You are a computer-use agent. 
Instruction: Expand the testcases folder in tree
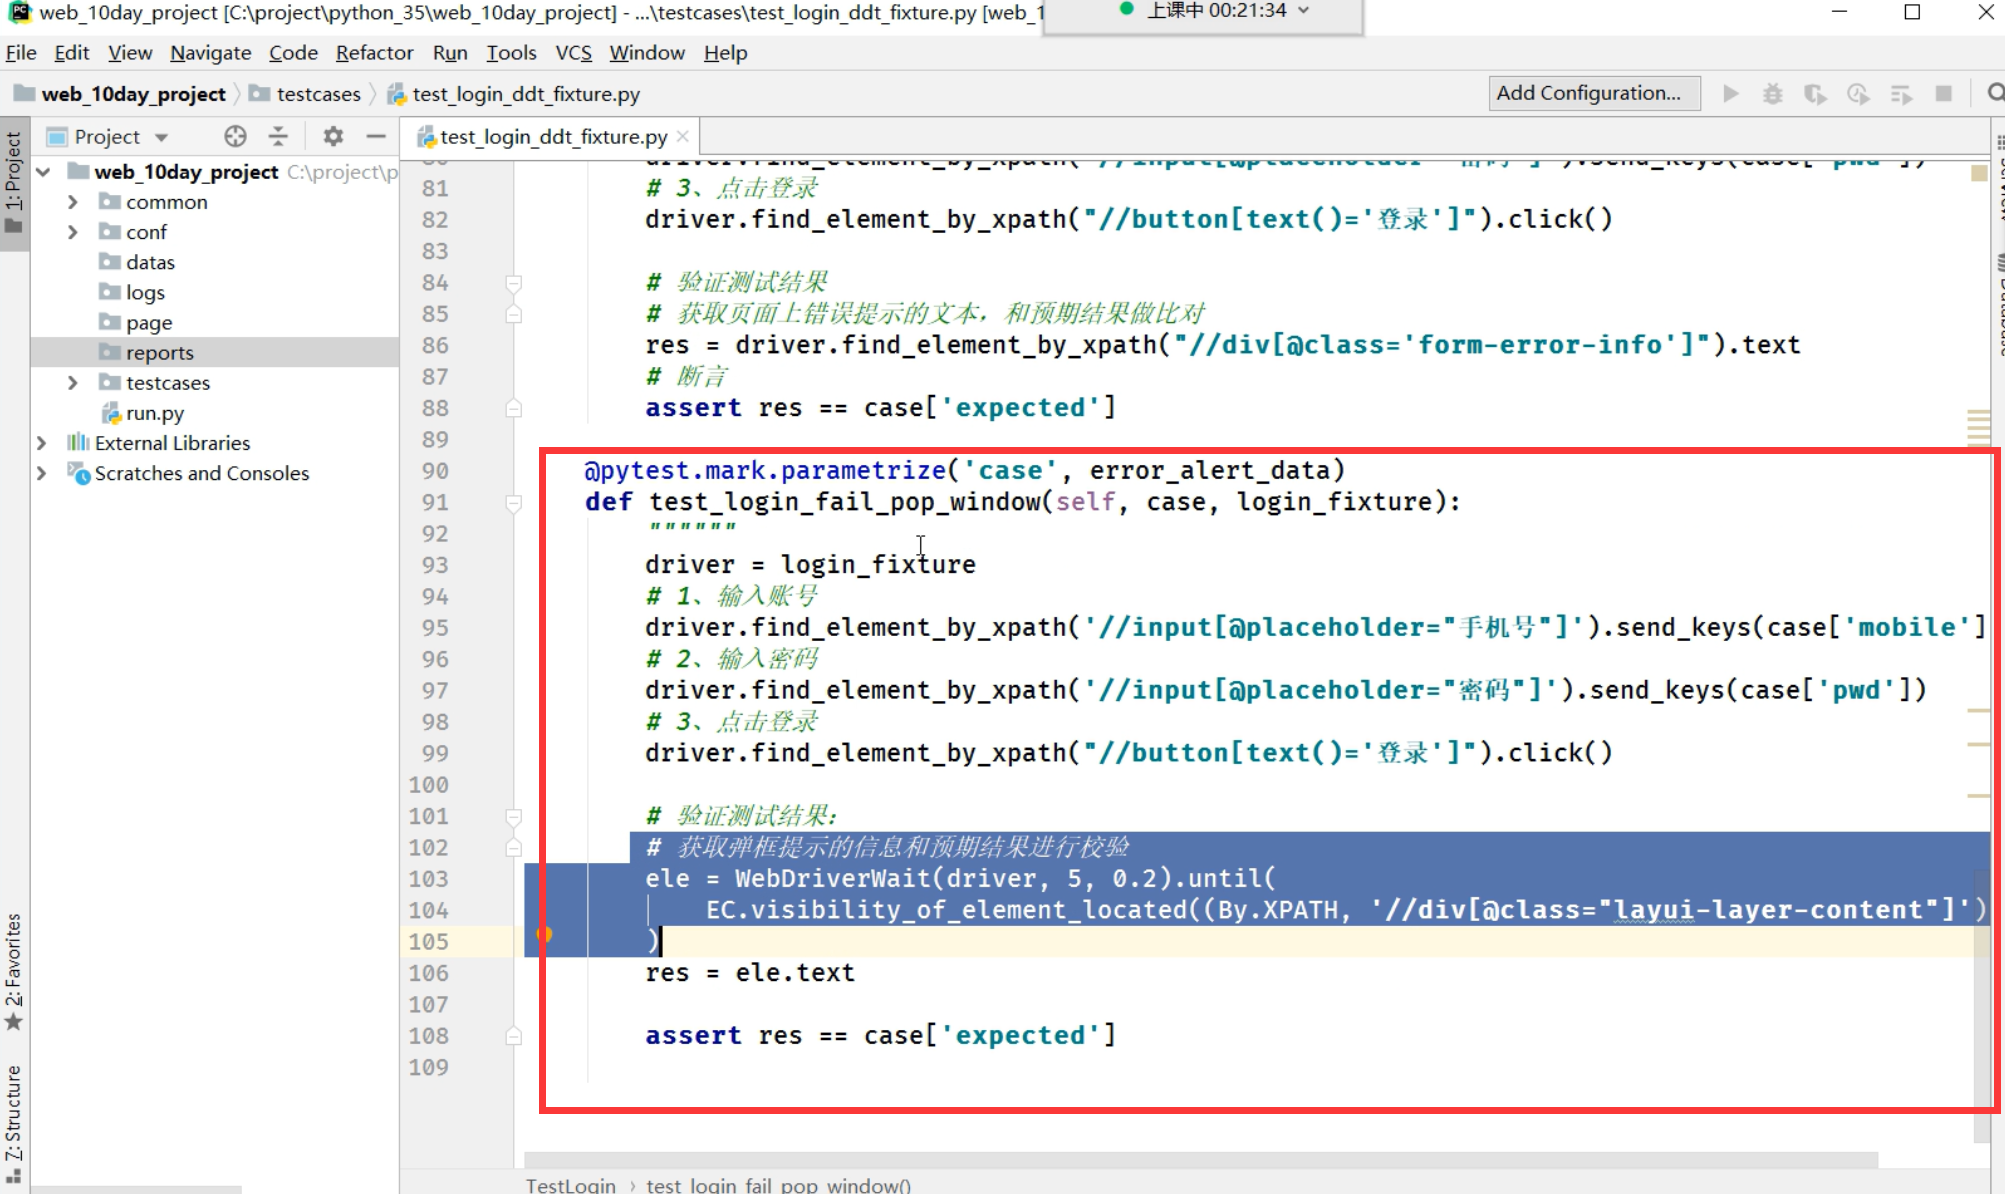coord(73,383)
